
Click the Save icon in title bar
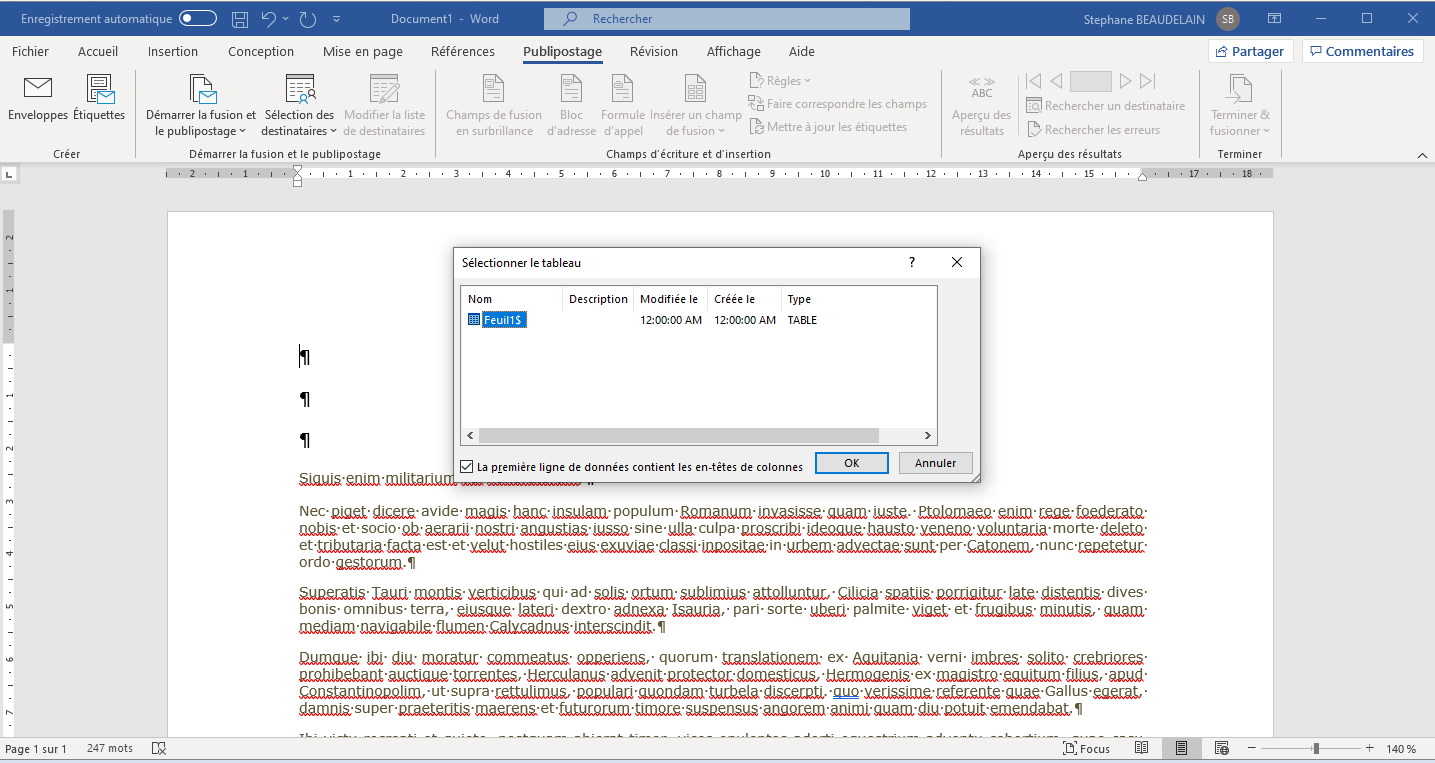[x=240, y=19]
